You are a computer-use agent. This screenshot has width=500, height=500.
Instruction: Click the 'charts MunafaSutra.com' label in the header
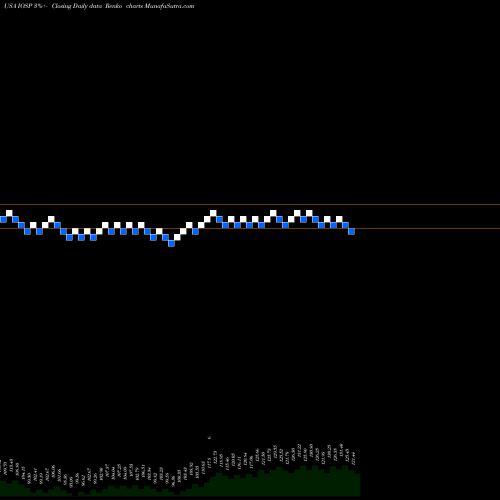(x=160, y=6)
